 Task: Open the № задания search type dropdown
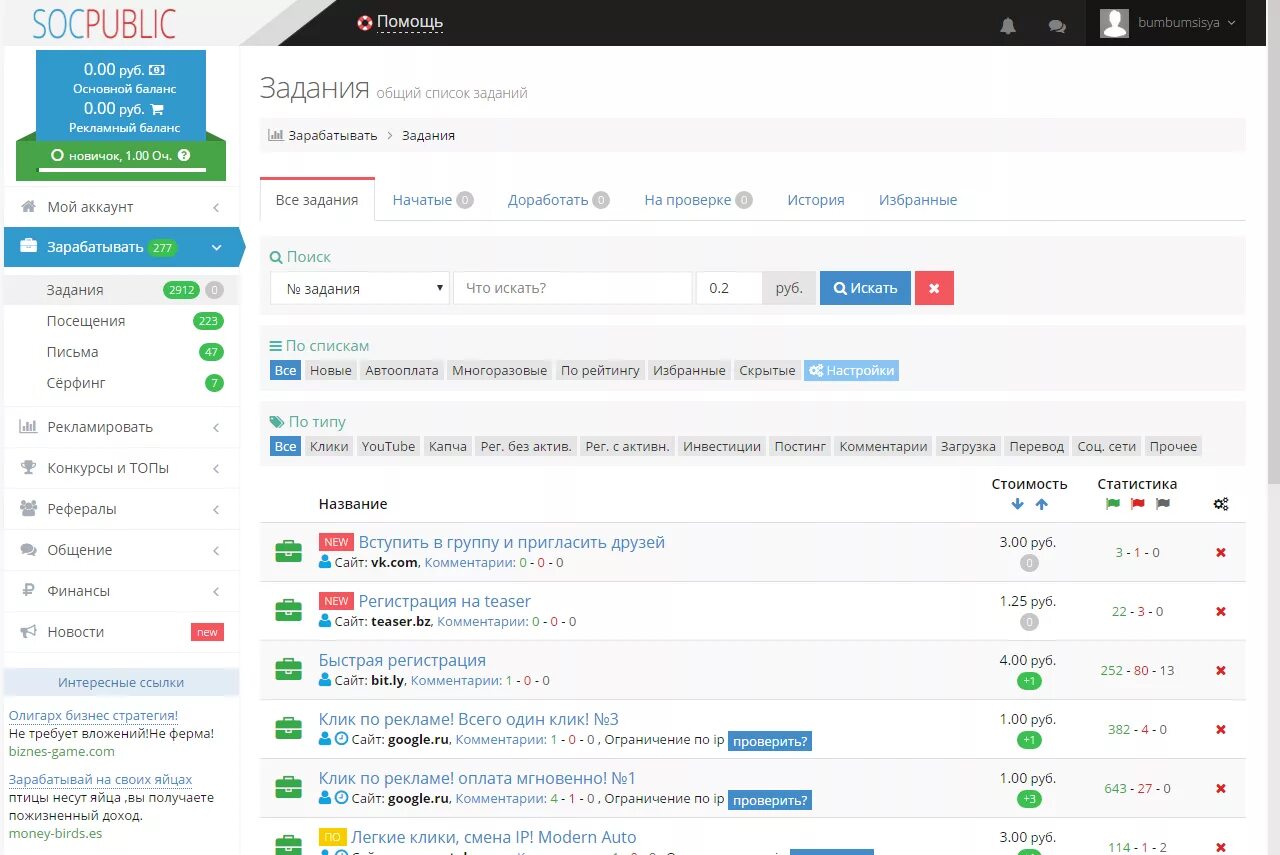[360, 288]
